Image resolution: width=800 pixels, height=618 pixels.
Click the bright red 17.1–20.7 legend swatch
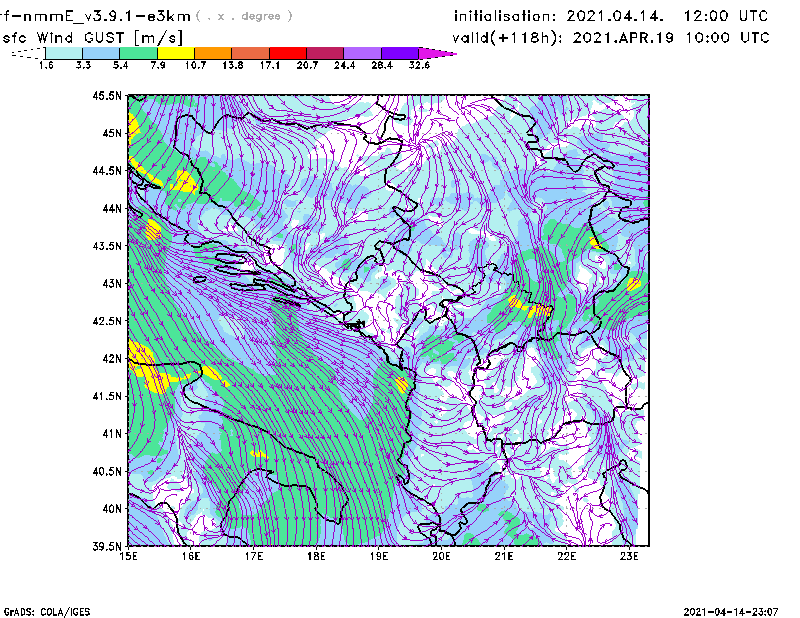click(x=288, y=53)
